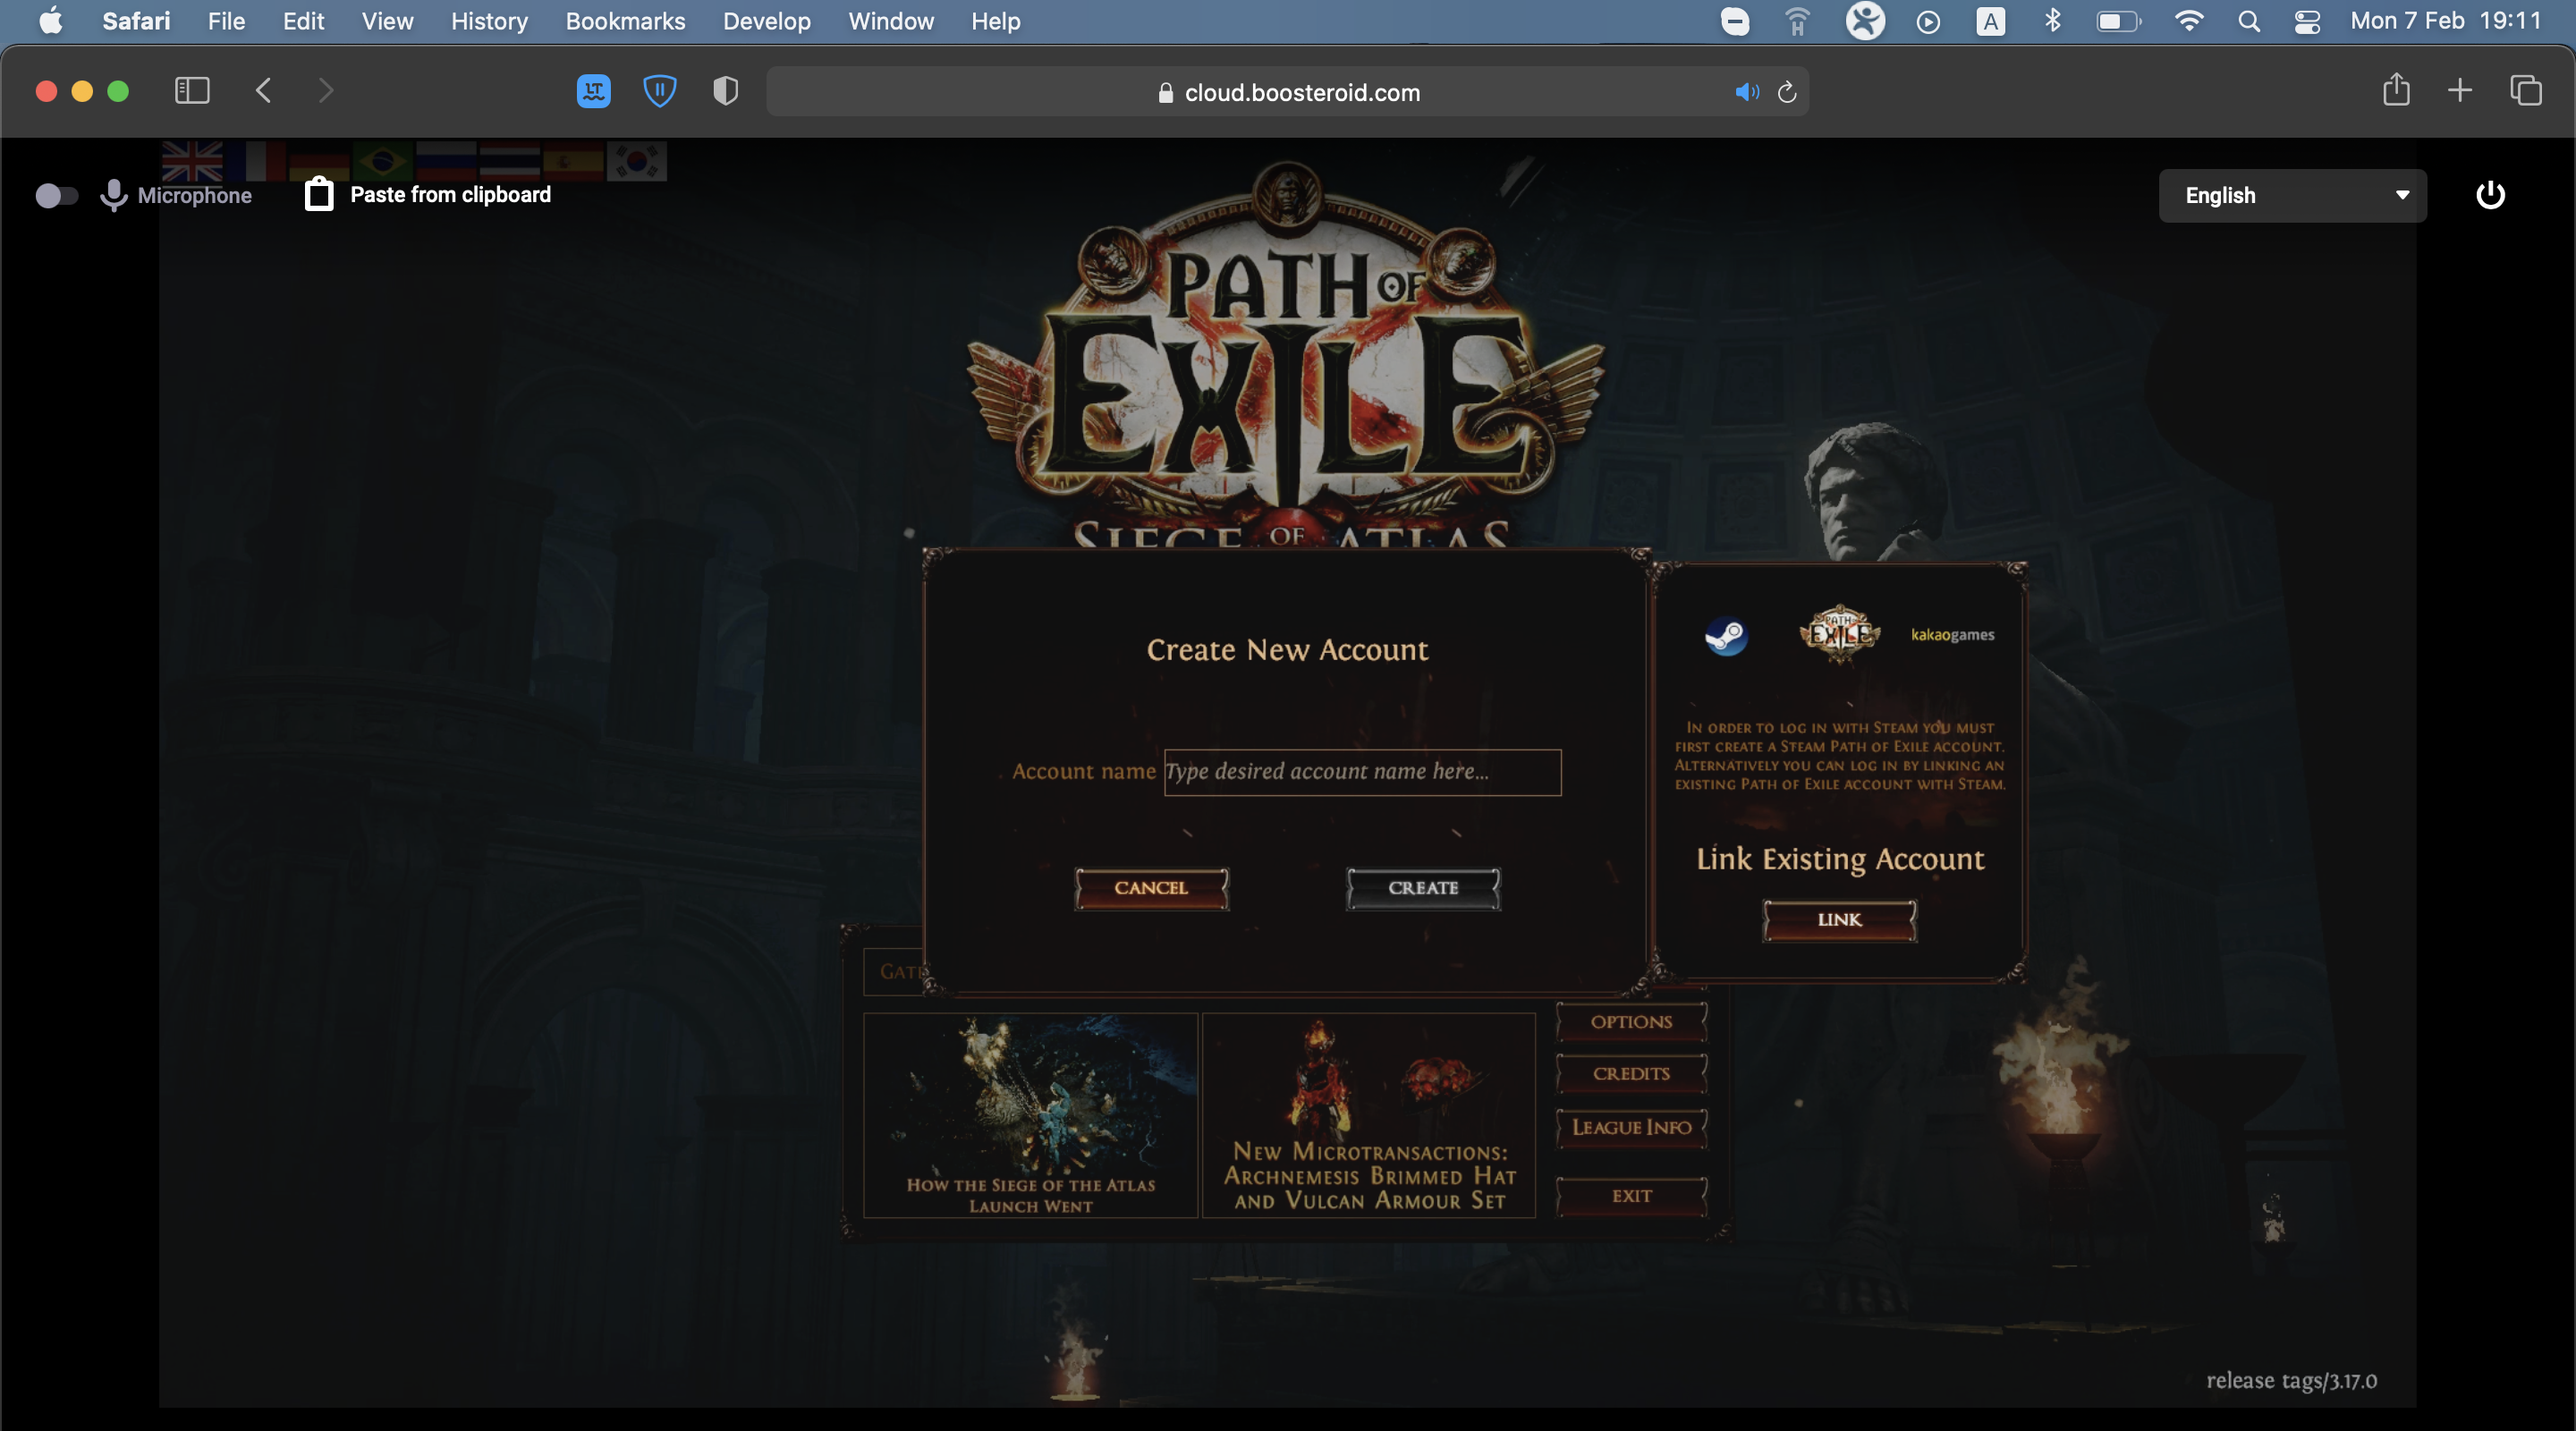The height and width of the screenshot is (1431, 2576).
Task: Click release tags/3.17.0 version text
Action: 2291,1381
